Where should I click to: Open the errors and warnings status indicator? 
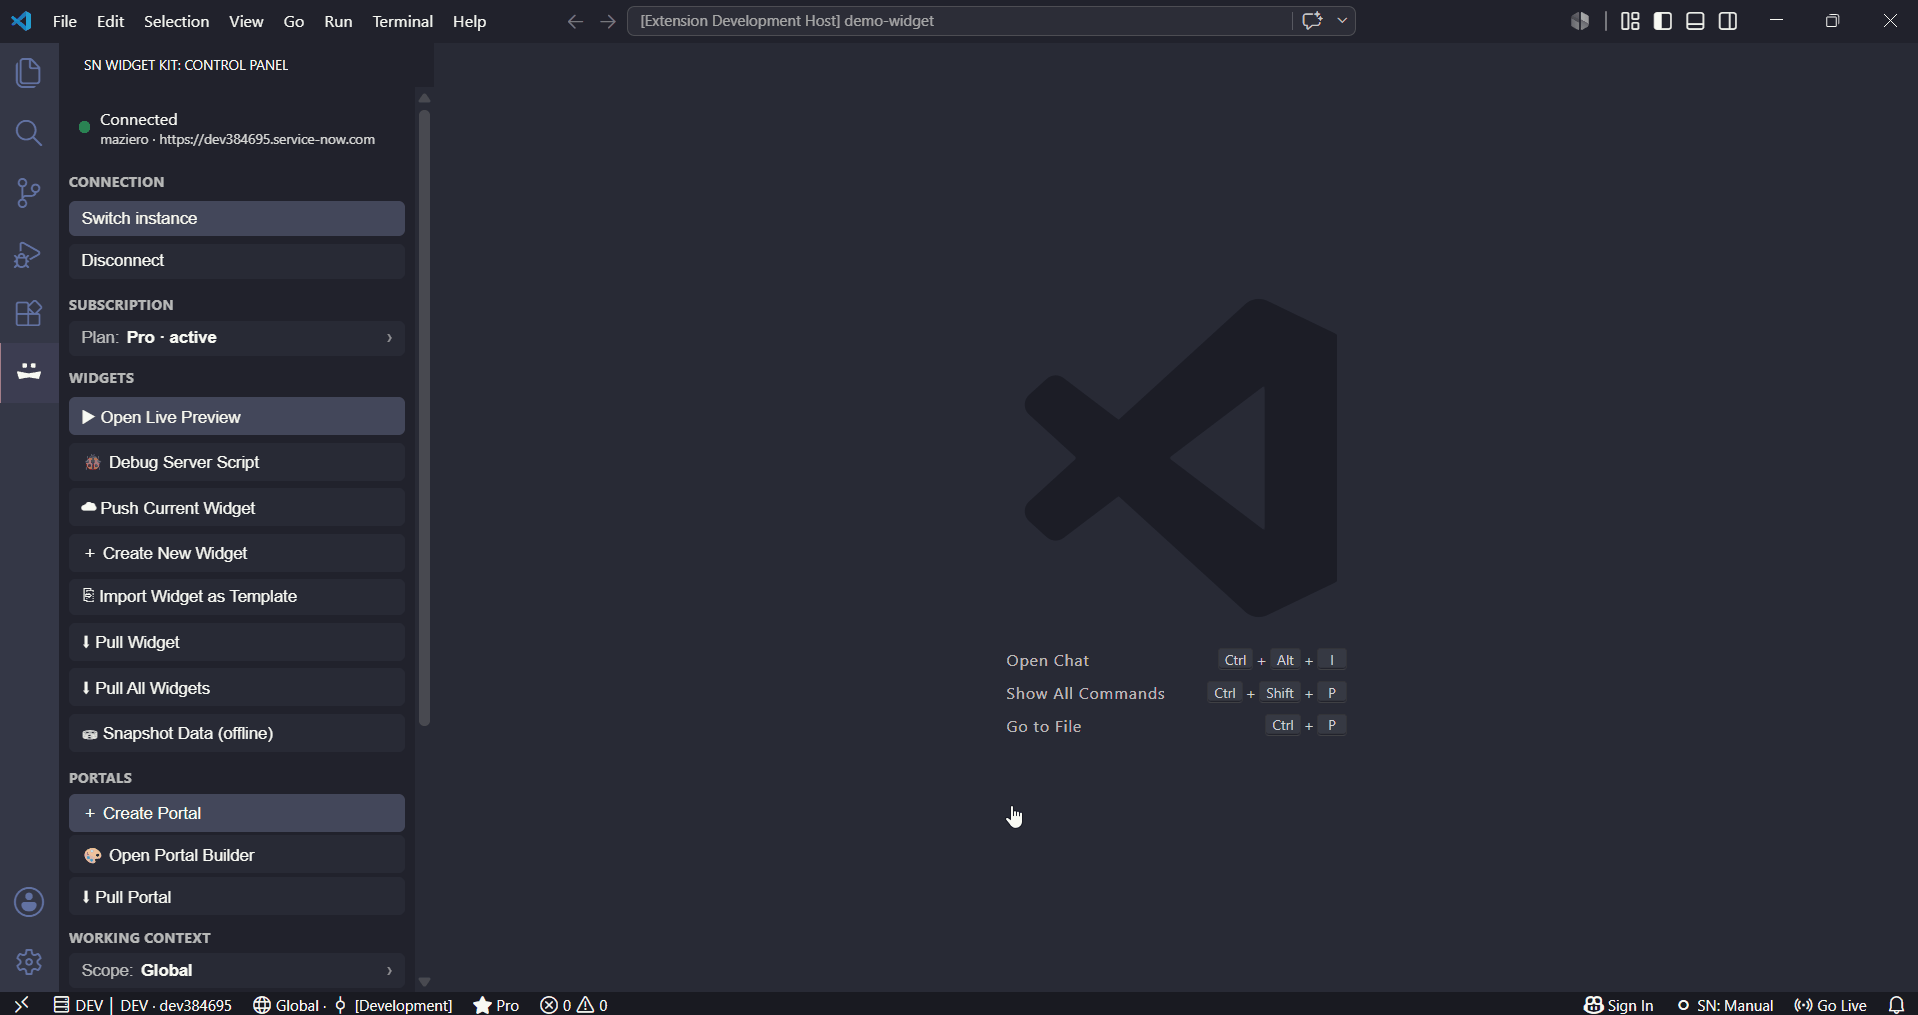(574, 1004)
